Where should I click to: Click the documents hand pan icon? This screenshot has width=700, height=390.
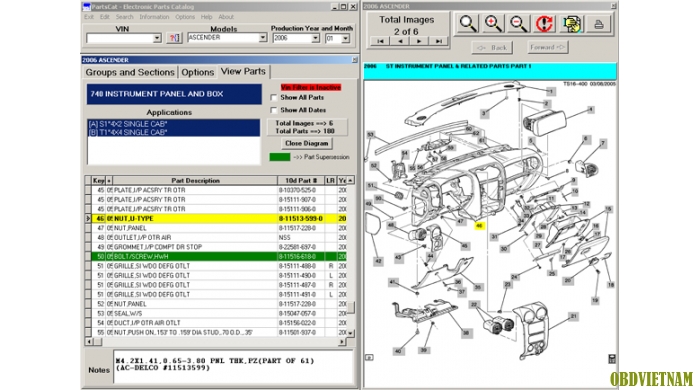tap(571, 23)
